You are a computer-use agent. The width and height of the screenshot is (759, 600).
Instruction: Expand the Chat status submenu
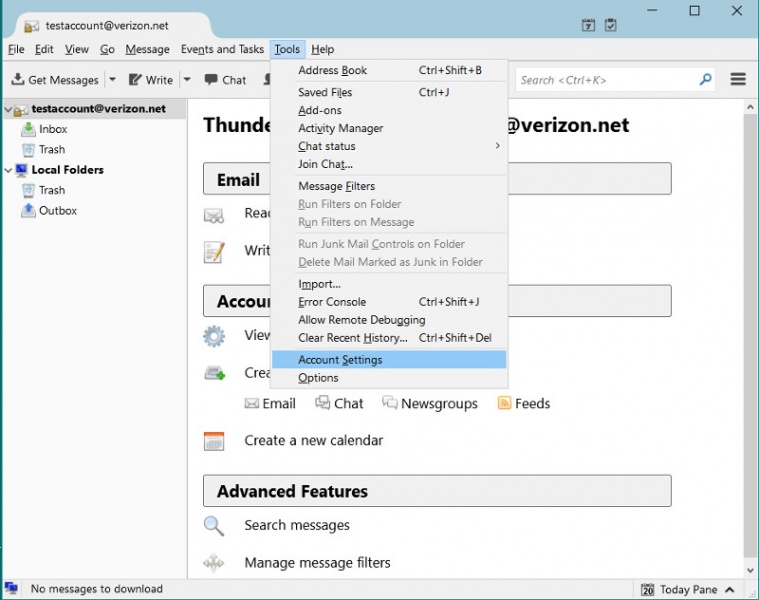click(497, 146)
